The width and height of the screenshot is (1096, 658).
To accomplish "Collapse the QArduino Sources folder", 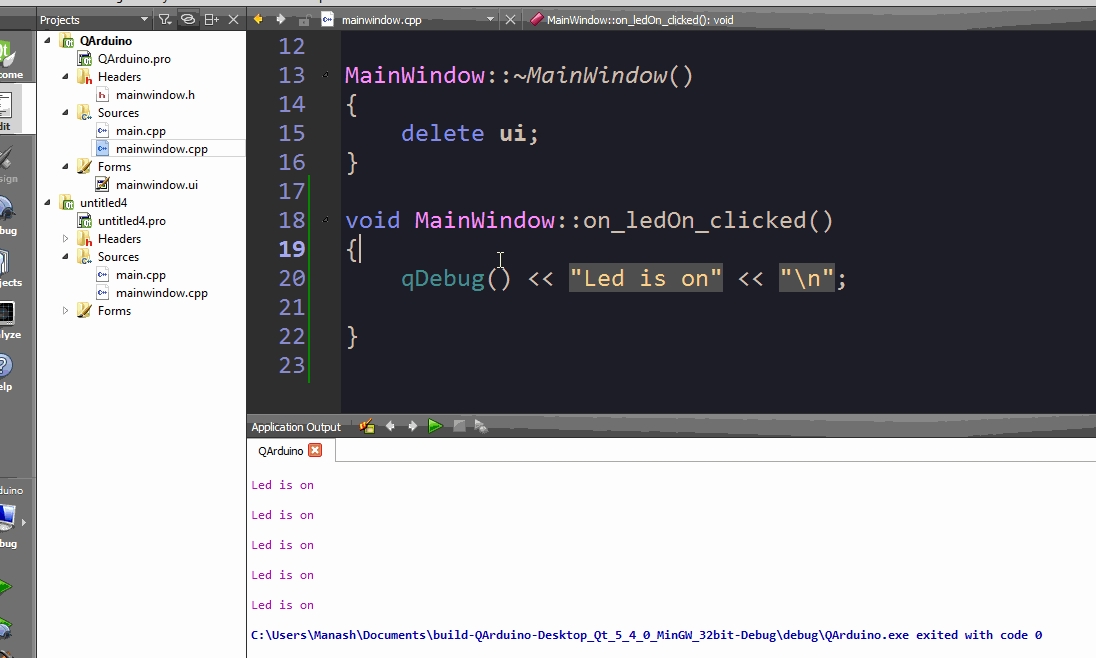I will coord(65,113).
